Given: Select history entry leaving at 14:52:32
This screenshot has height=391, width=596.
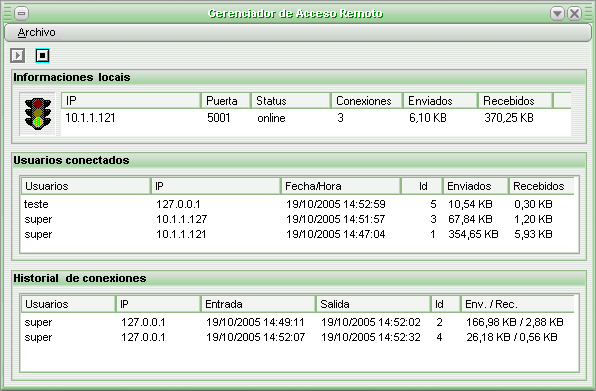Looking at the screenshot, I should click(298, 337).
